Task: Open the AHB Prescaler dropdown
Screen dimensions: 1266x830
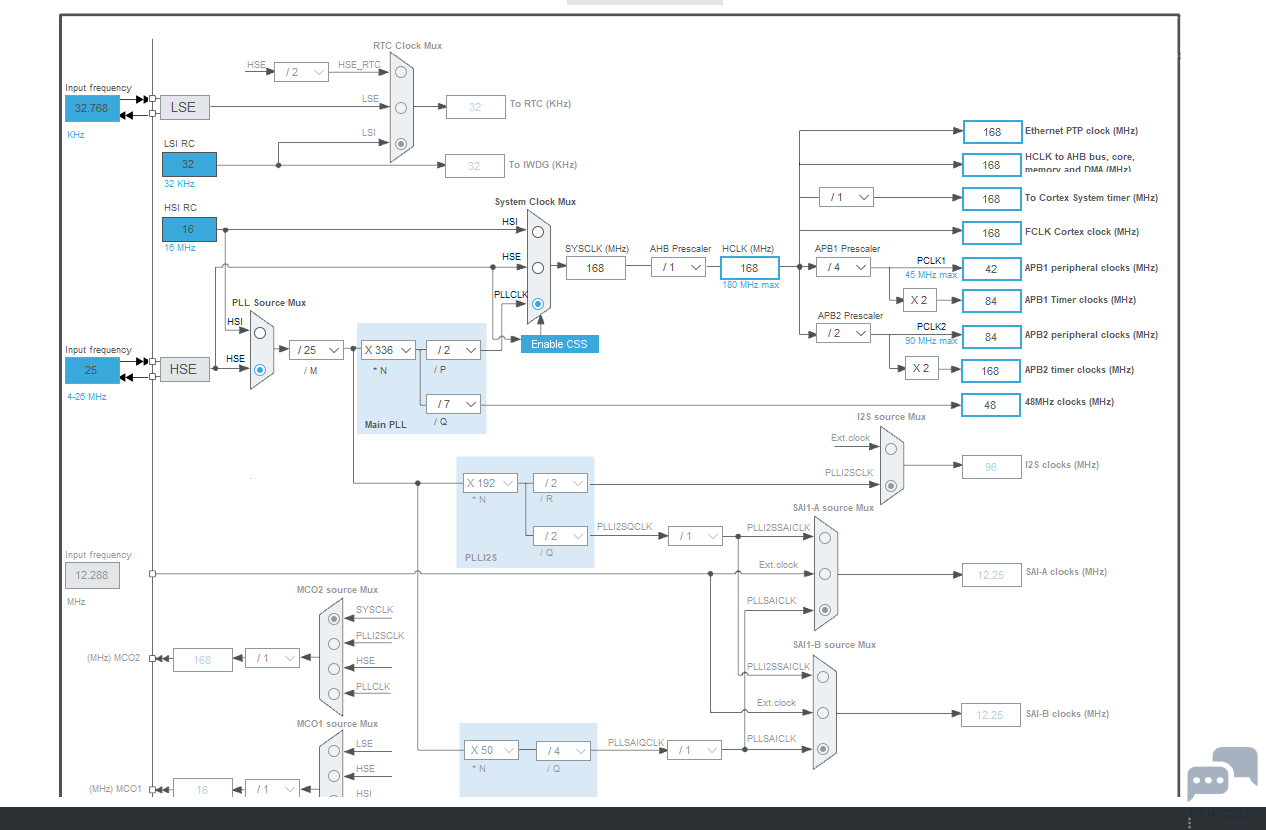Action: click(678, 267)
